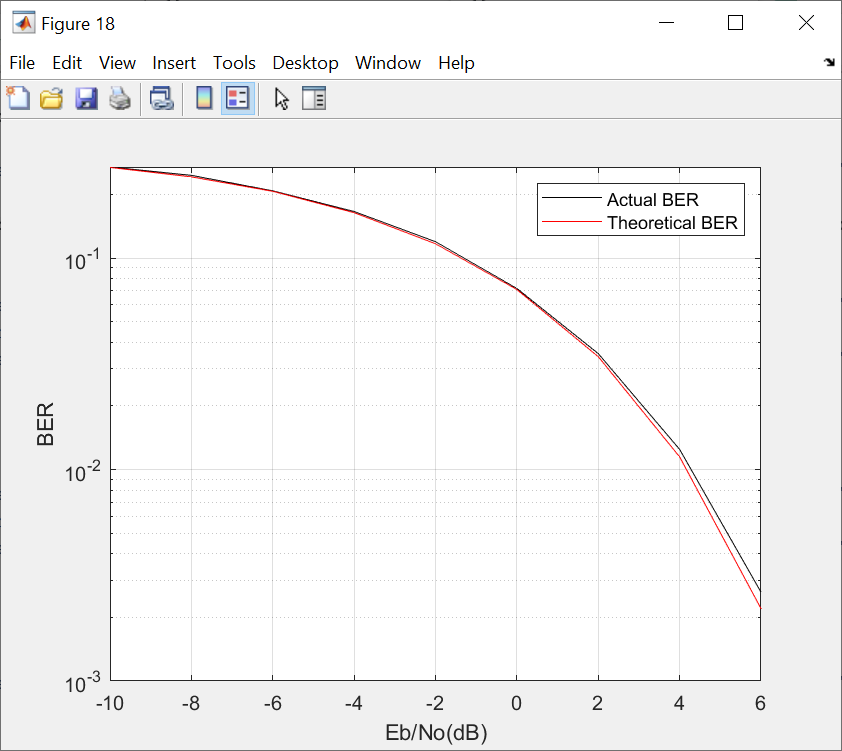Toggle the Insert Legend button off
The height and width of the screenshot is (751, 842).
[x=237, y=98]
